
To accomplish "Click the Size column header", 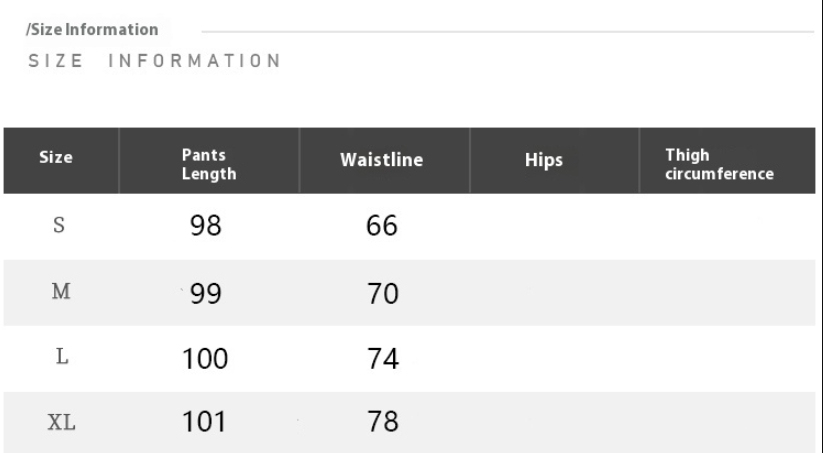I will coord(56,157).
